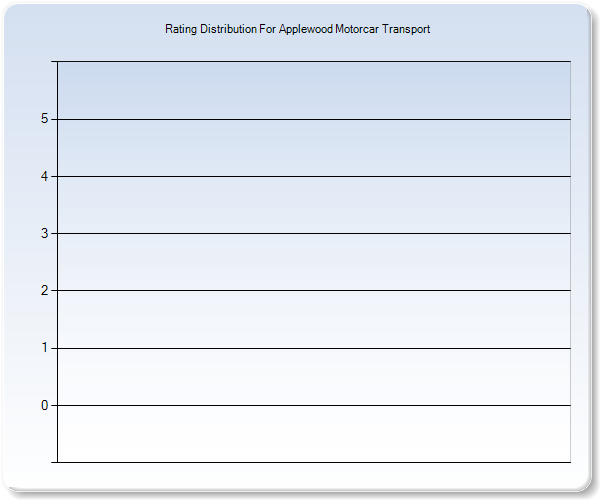Select the horizontal gridline at value 4
Screen dimensions: 600x500
[314, 177]
